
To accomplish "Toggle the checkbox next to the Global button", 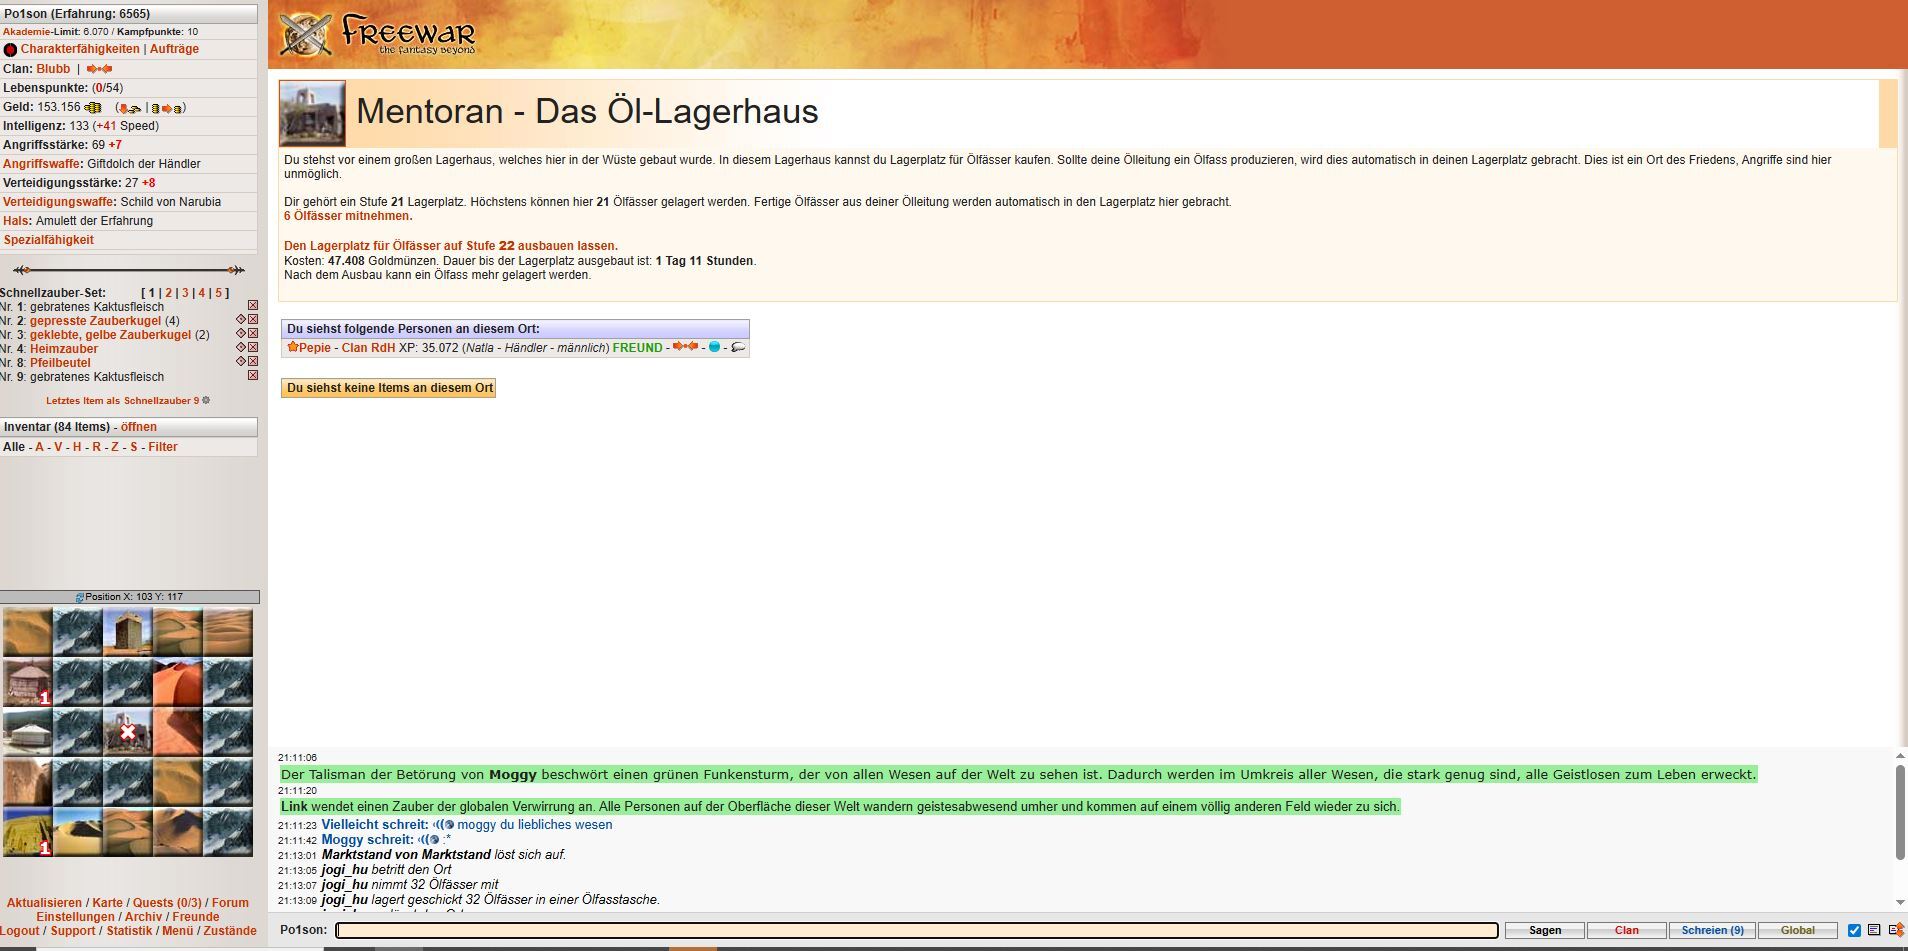I will (1855, 930).
